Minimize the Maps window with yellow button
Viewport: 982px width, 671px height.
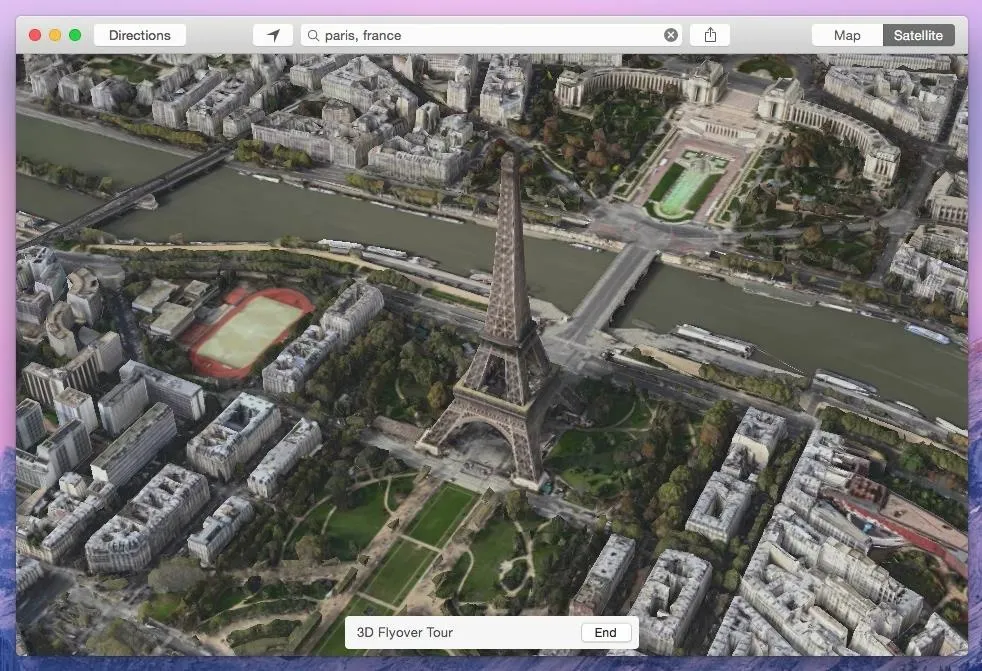pyautogui.click(x=55, y=35)
